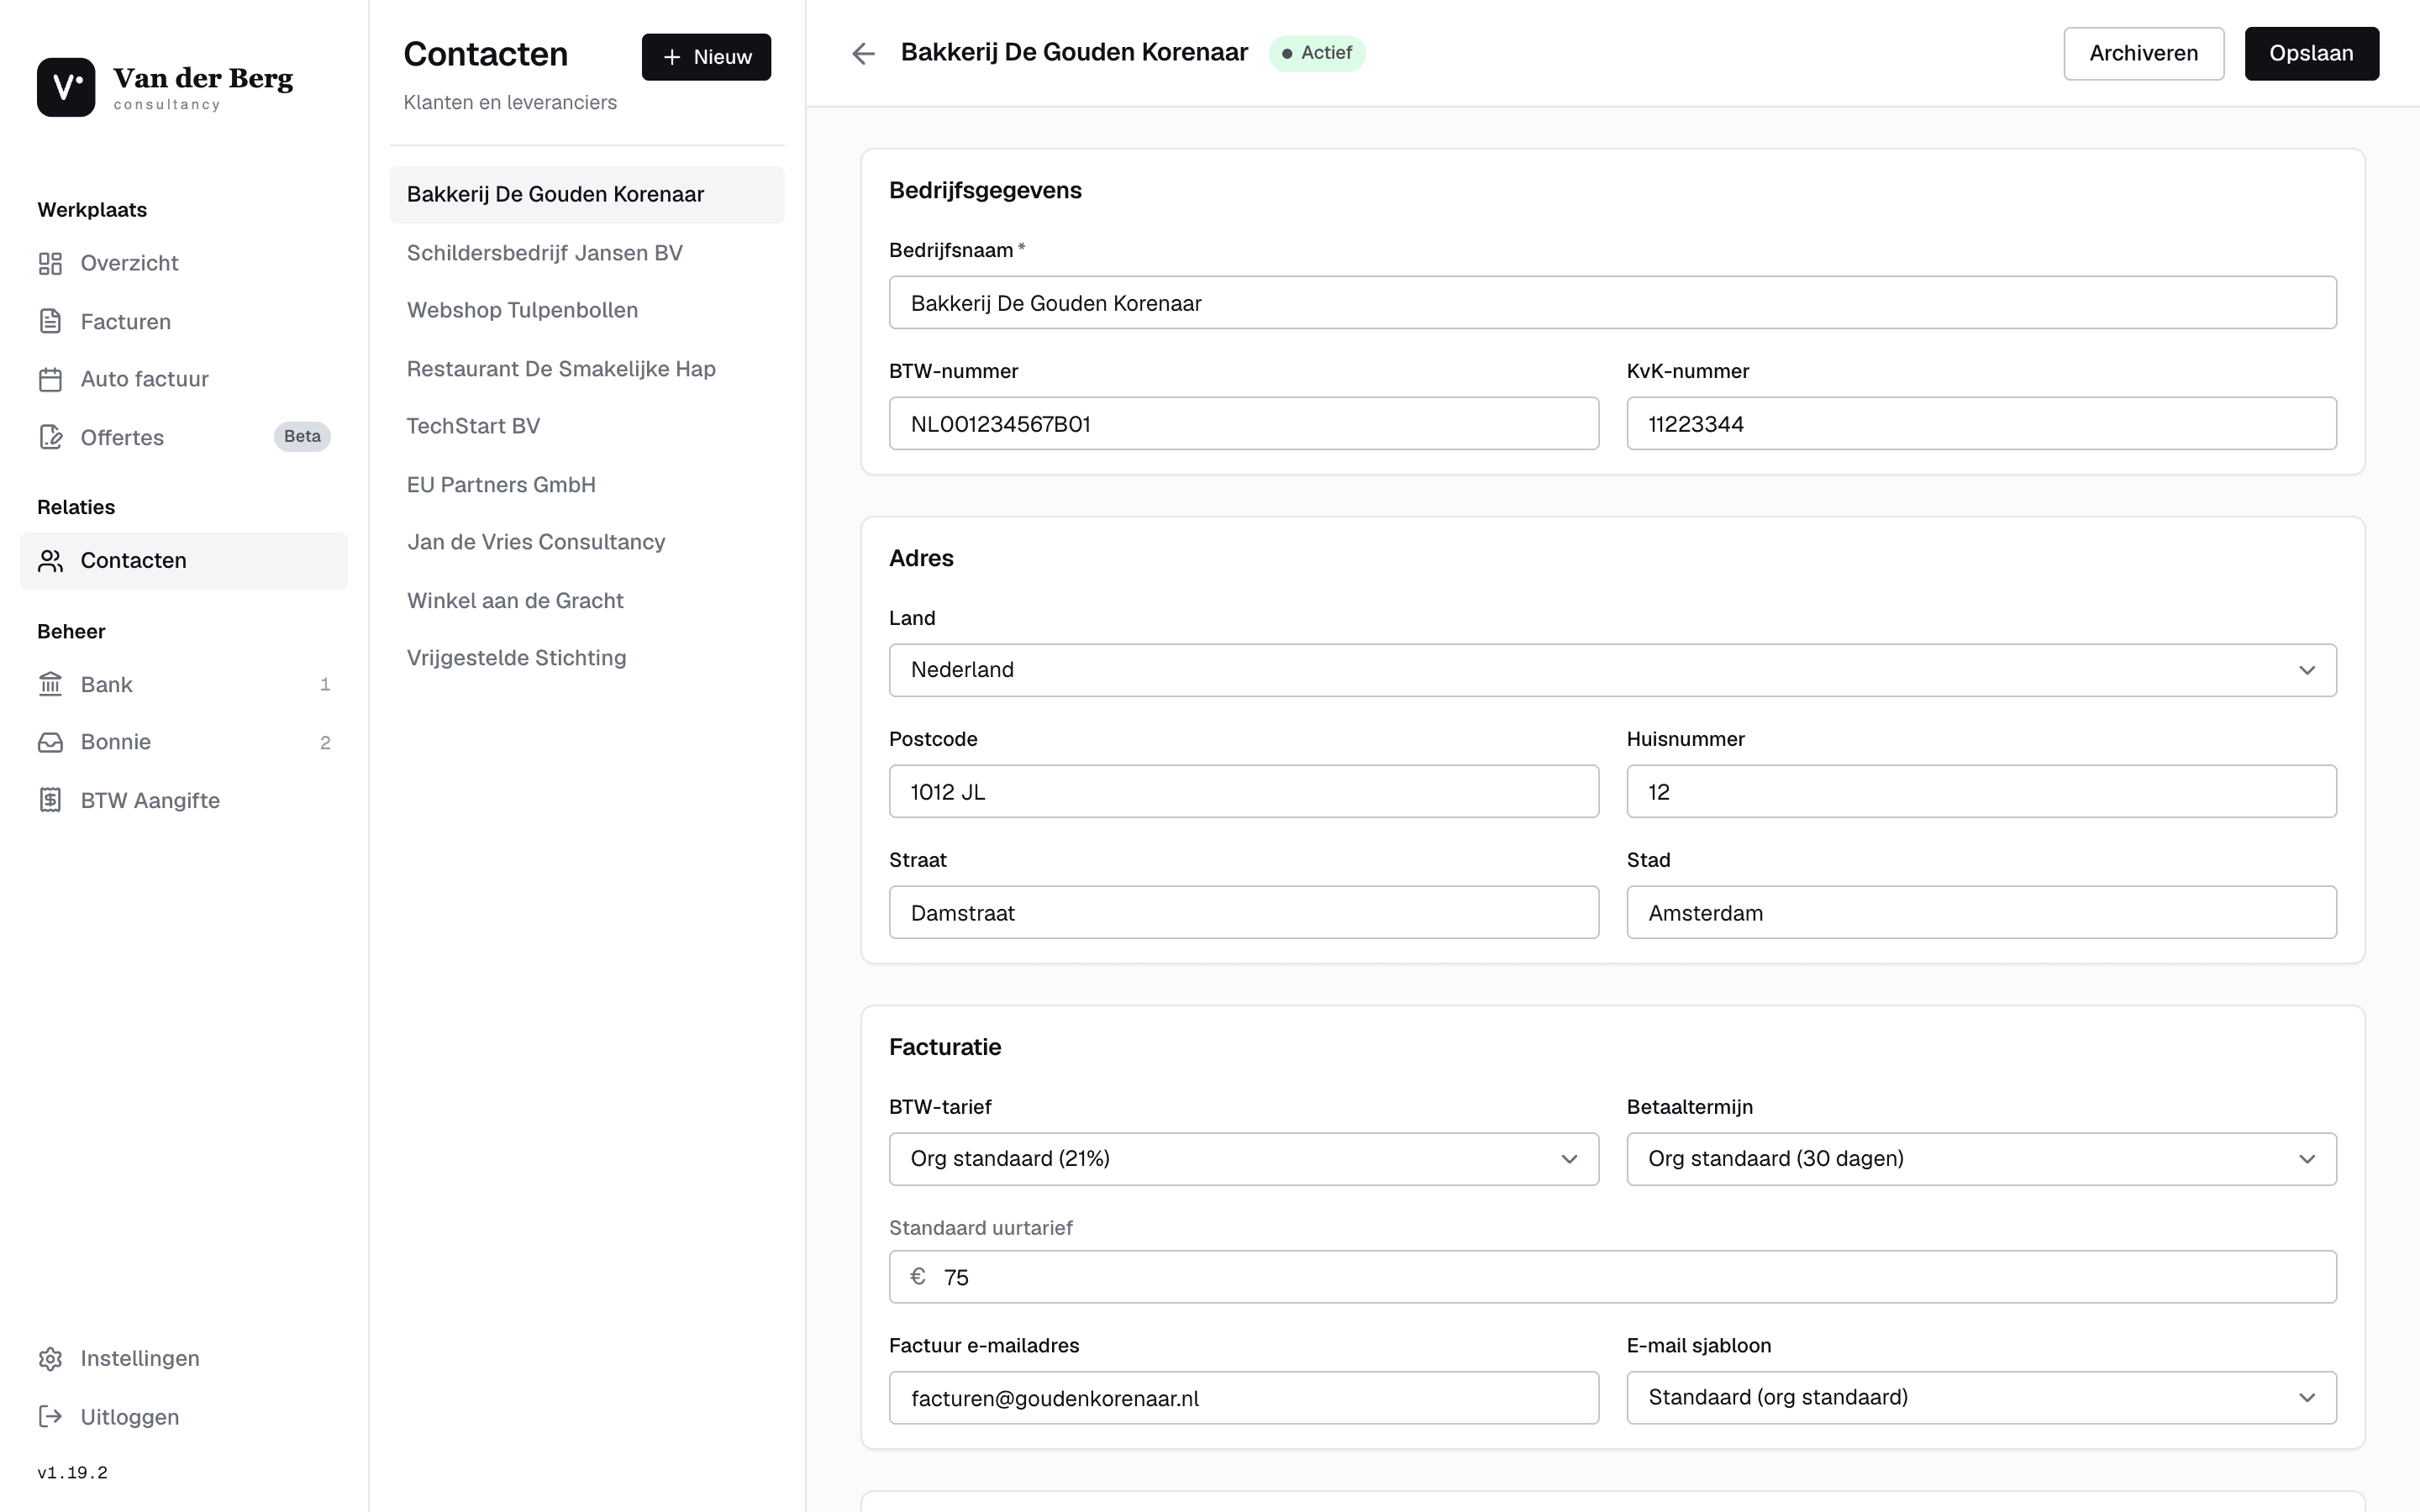Click the Factuur e-mailadres field
Viewport: 2420px width, 1512px height.
coord(1243,1398)
